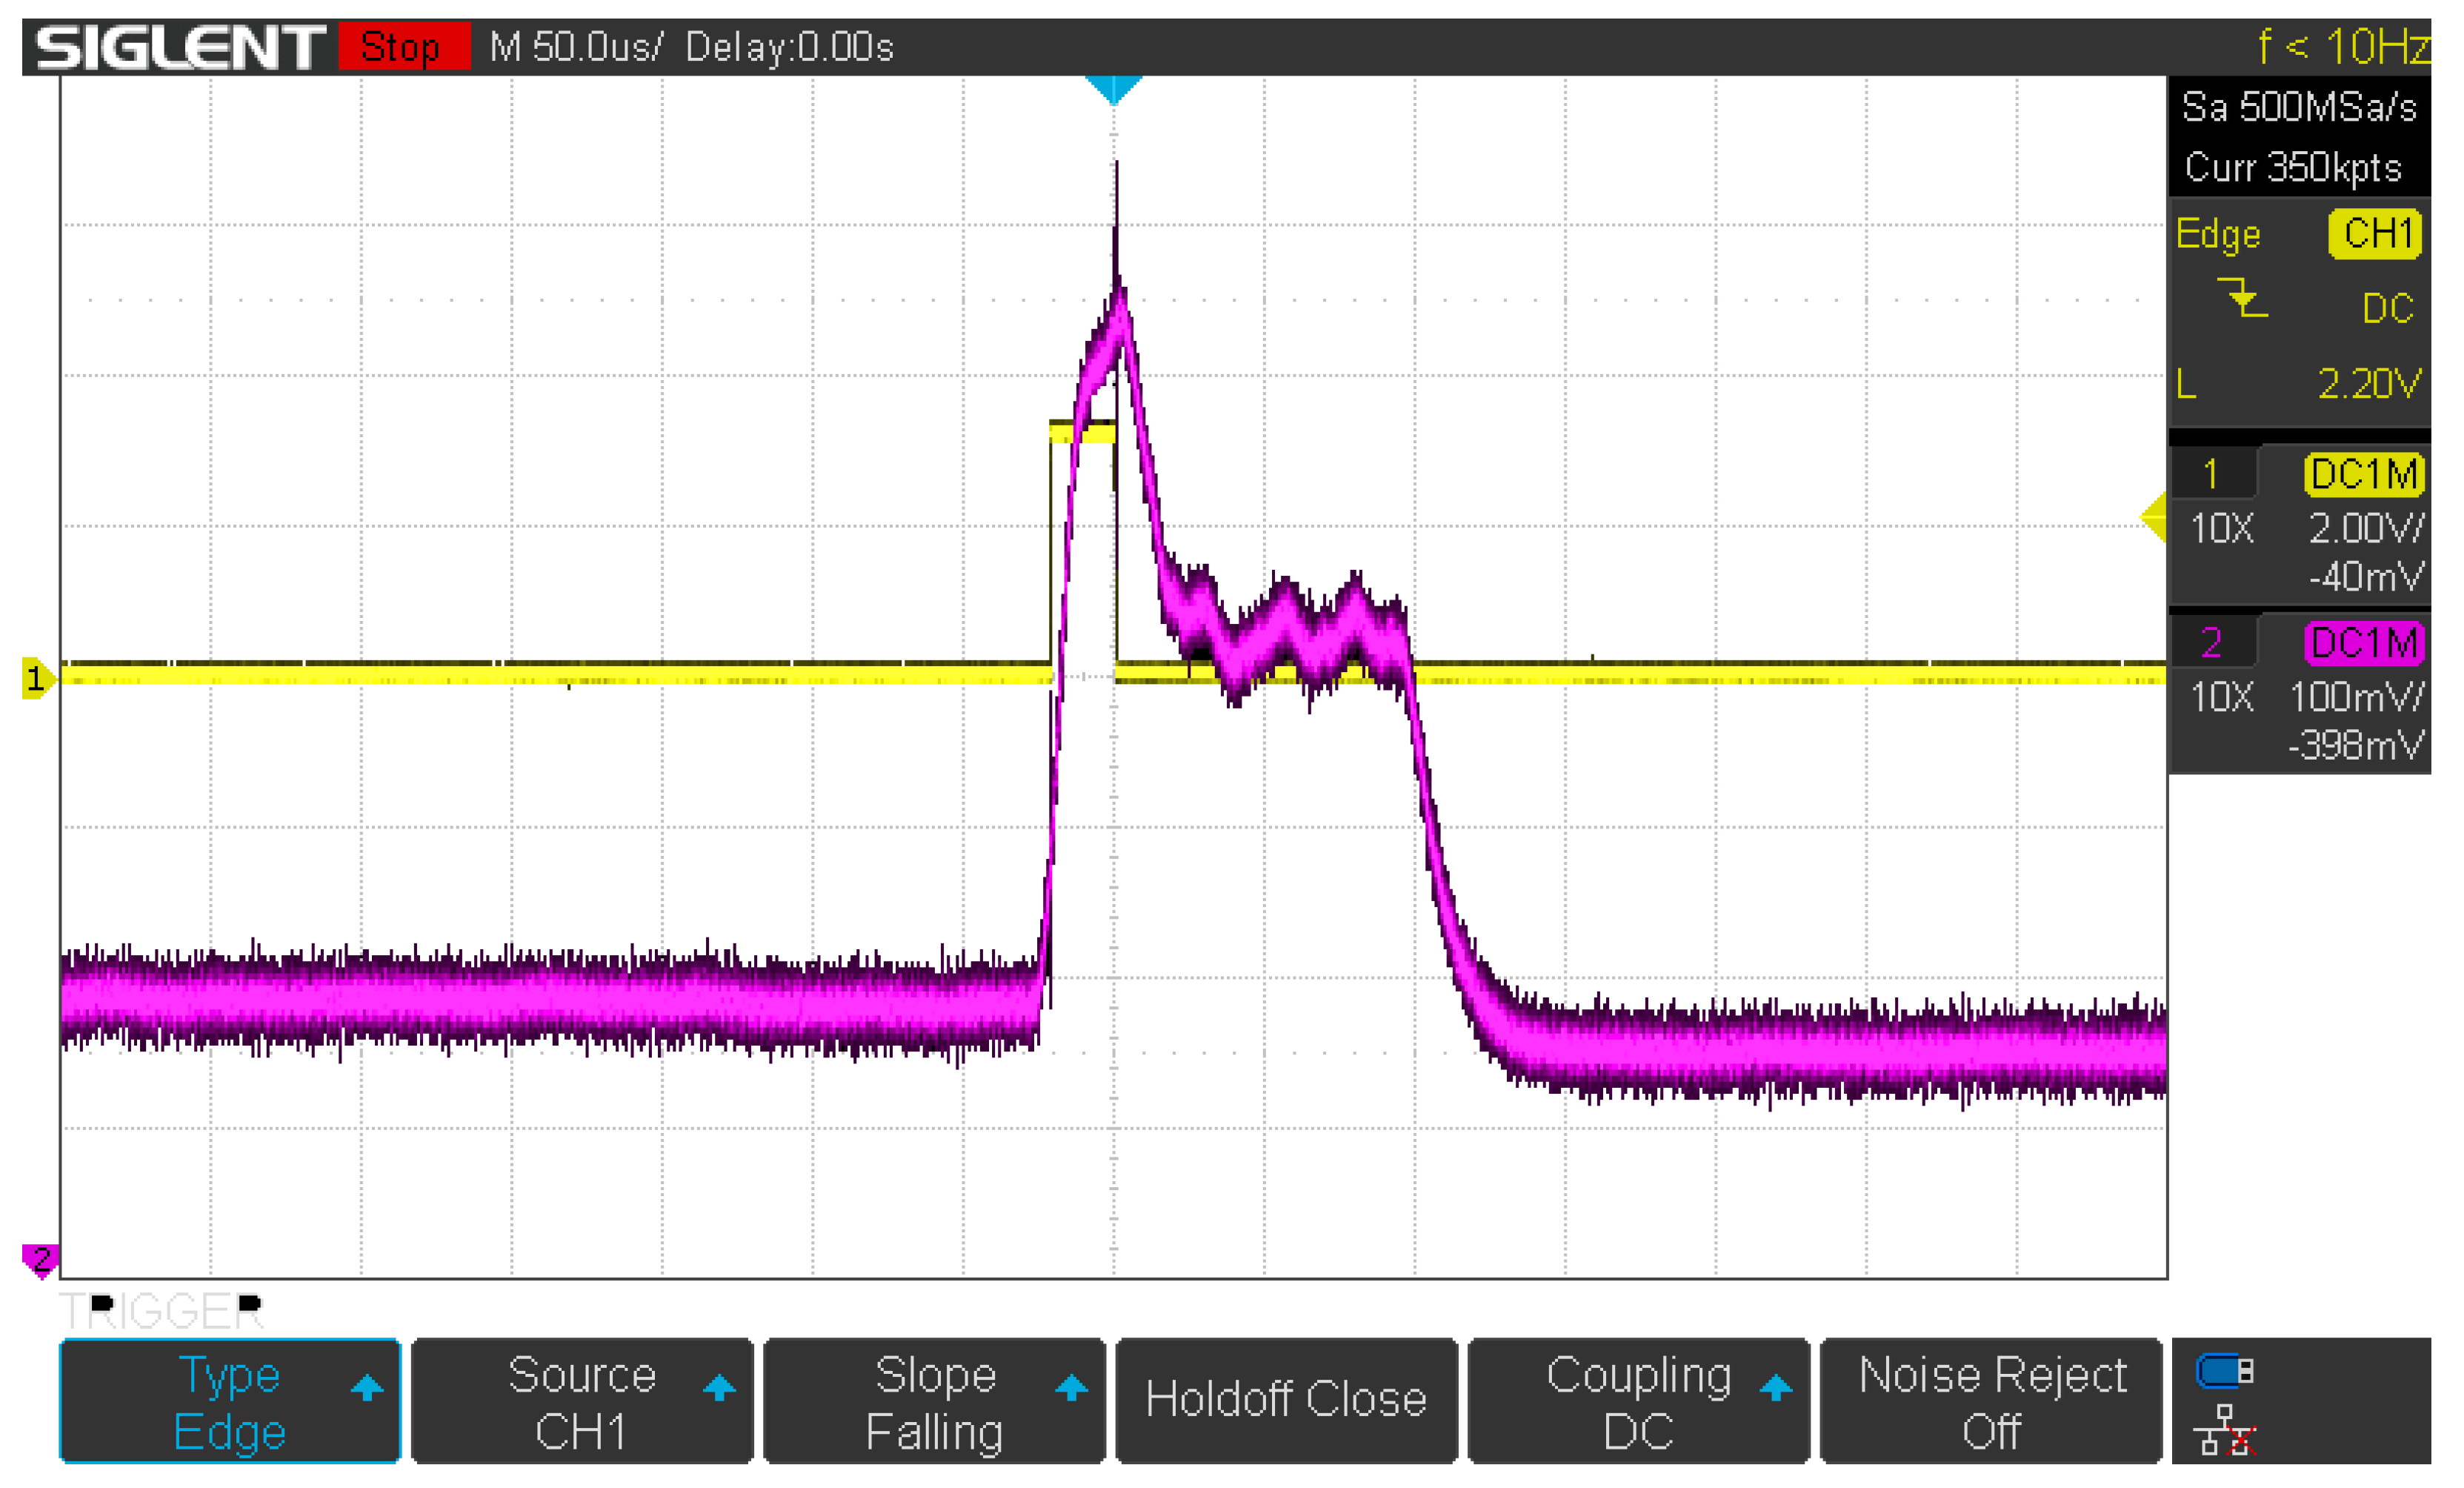This screenshot has width=2464, height=1488.
Task: Open the trigger Type Edge dropdown
Action: tap(230, 1401)
